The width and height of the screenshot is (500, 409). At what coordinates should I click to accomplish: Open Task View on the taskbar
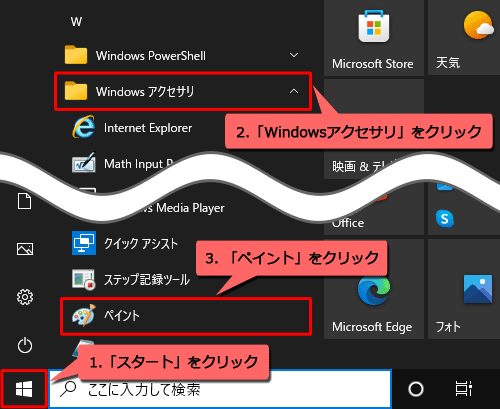[x=464, y=389]
